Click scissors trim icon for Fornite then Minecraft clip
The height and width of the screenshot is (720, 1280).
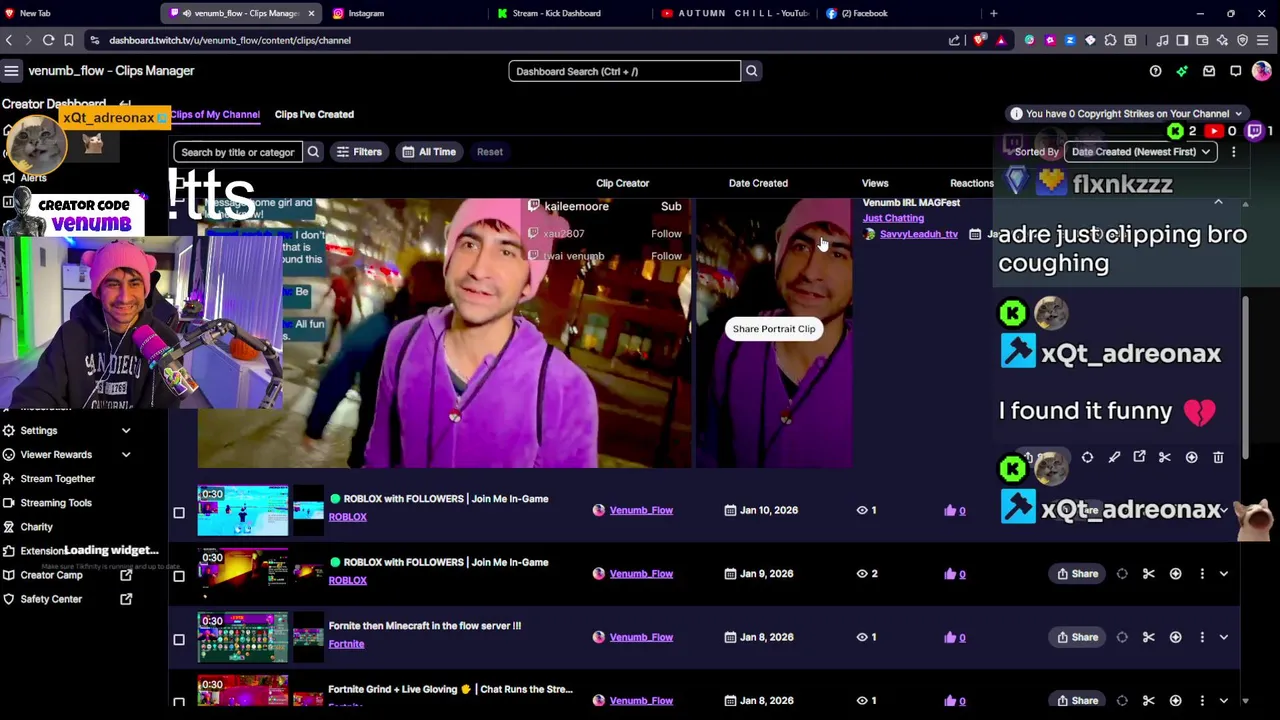pyautogui.click(x=1148, y=637)
